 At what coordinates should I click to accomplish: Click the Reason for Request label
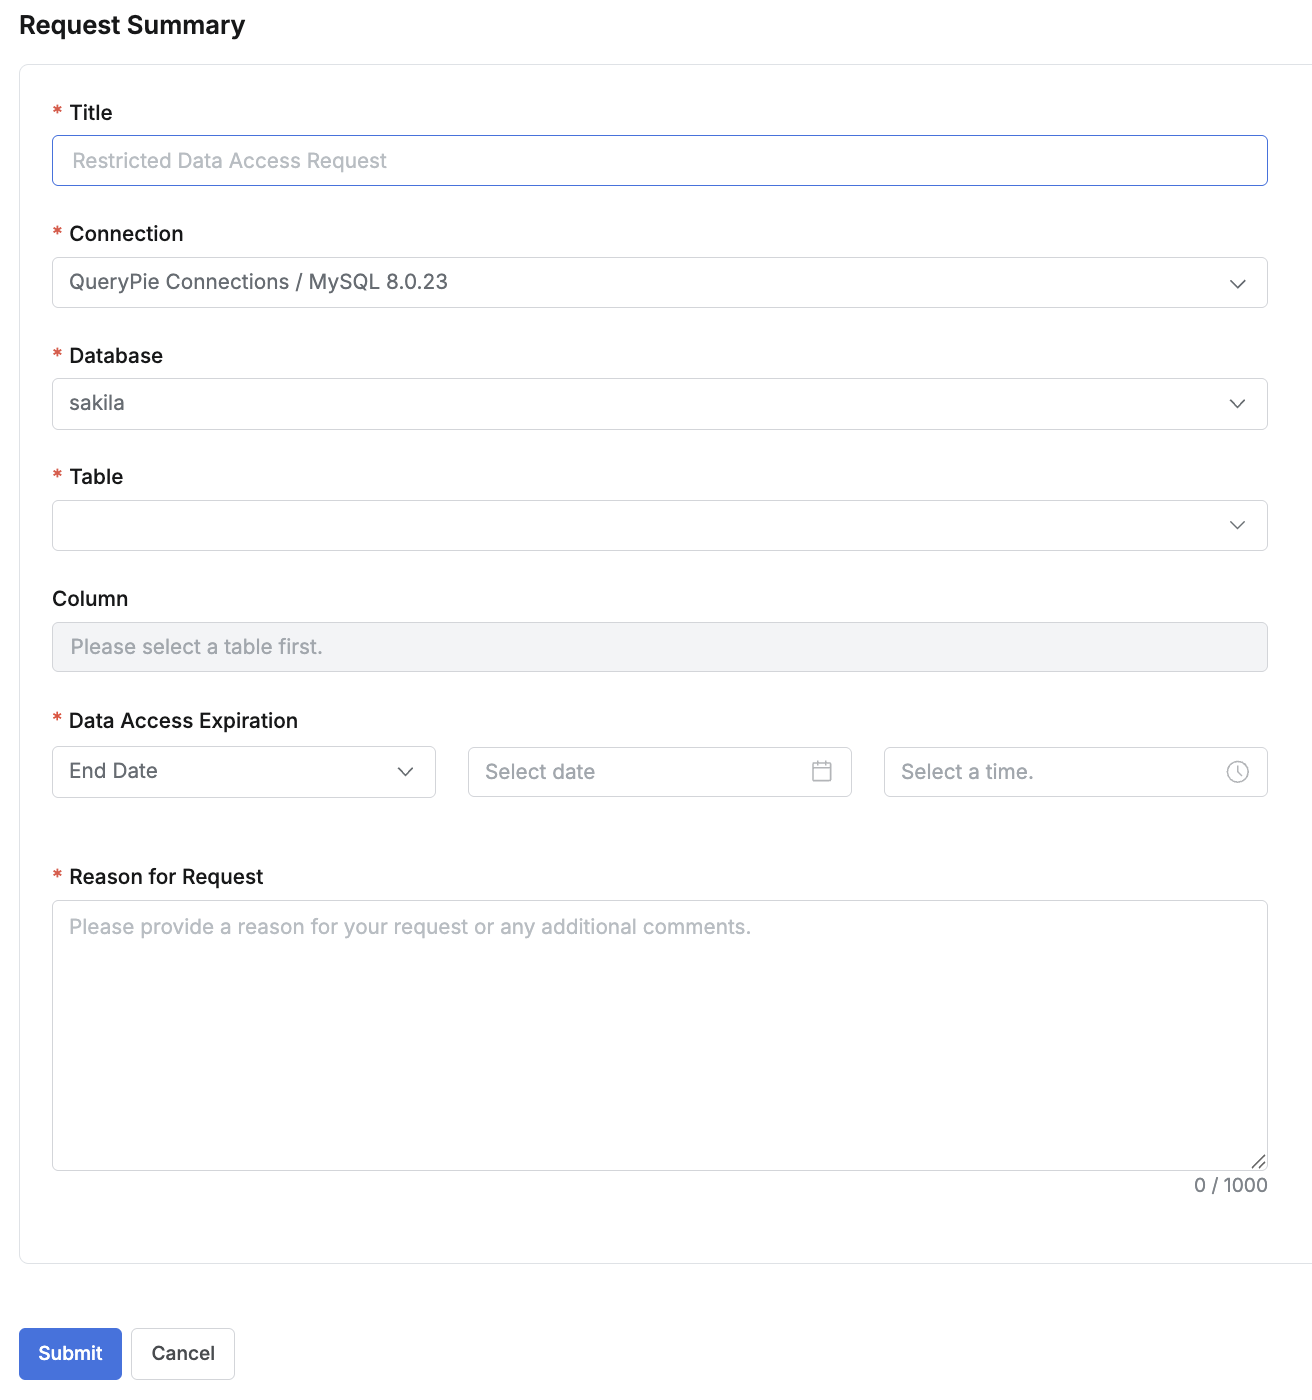[x=166, y=877]
